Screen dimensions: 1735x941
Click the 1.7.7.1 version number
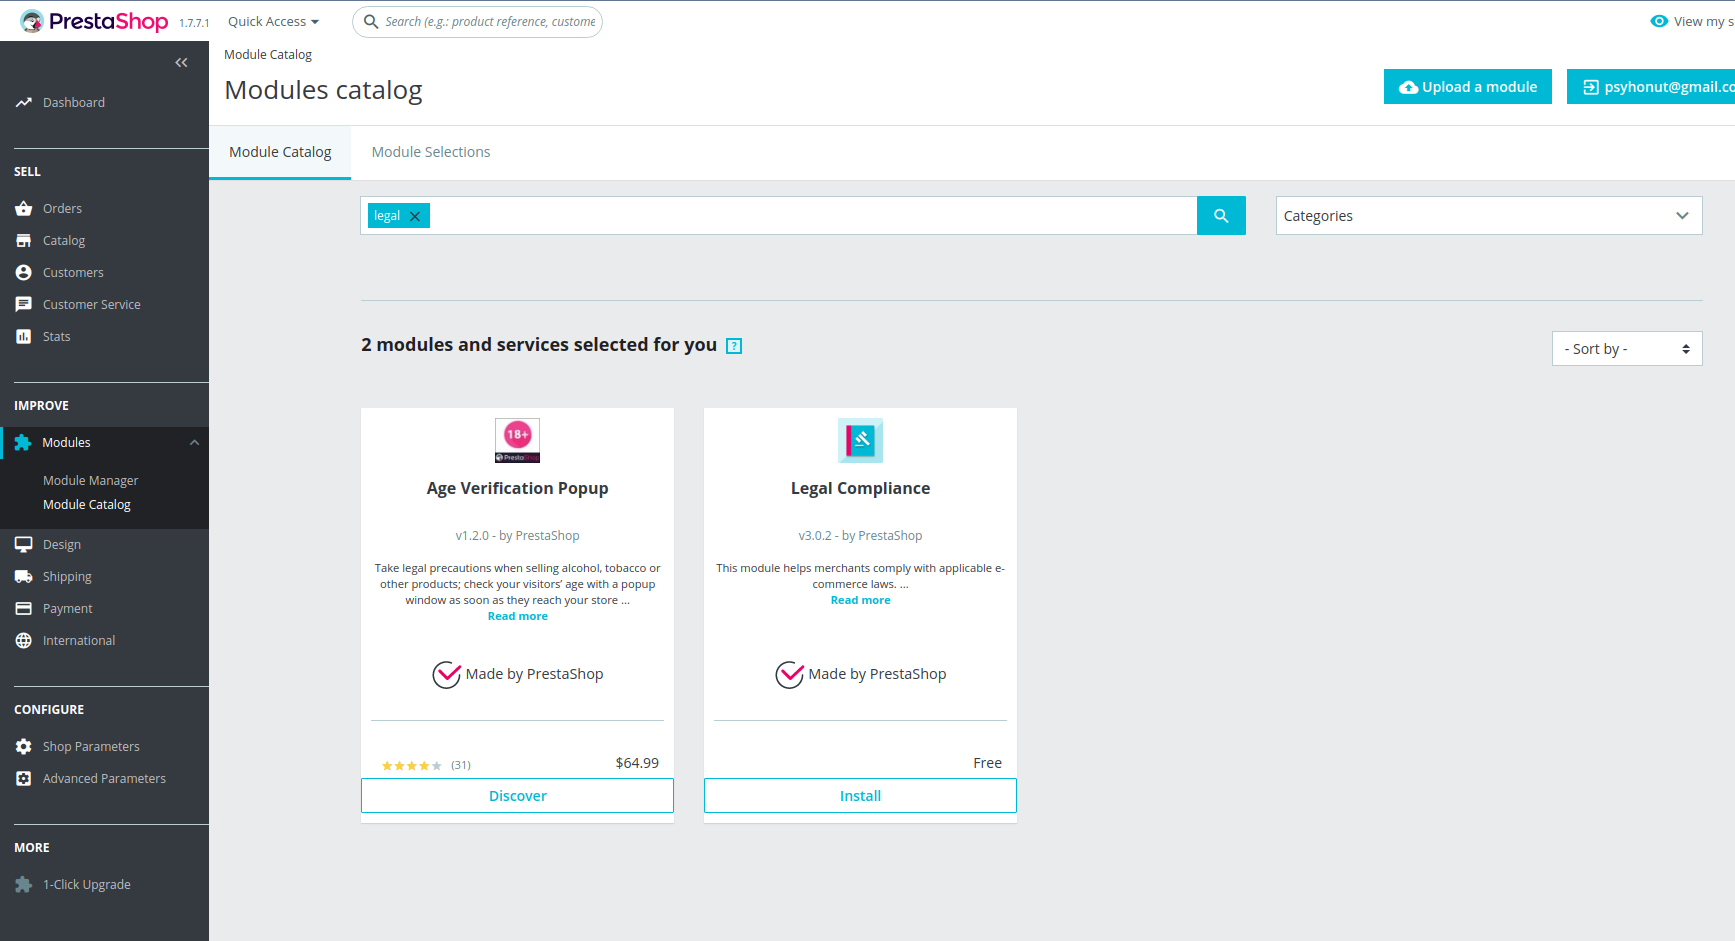pos(194,23)
